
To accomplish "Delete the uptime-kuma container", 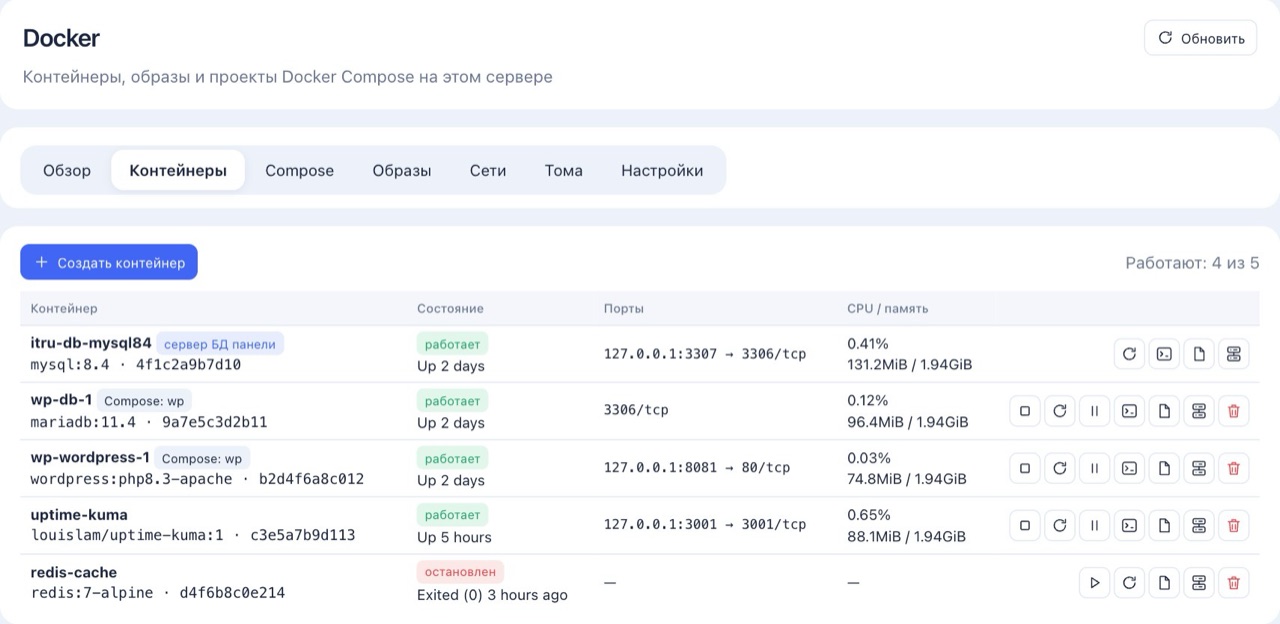I will [1234, 525].
